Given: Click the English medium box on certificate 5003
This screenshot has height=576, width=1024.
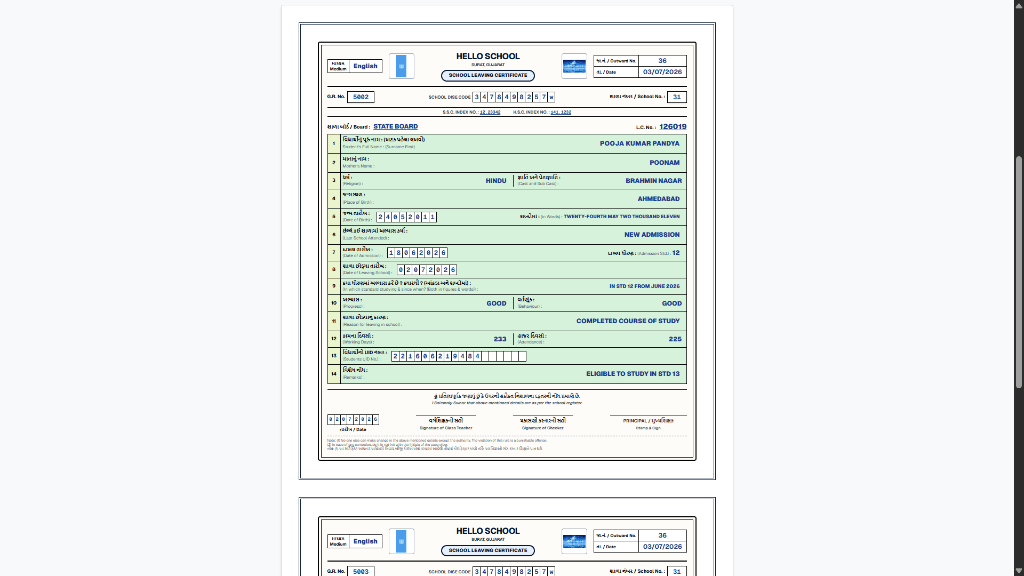Looking at the screenshot, I should point(365,541).
